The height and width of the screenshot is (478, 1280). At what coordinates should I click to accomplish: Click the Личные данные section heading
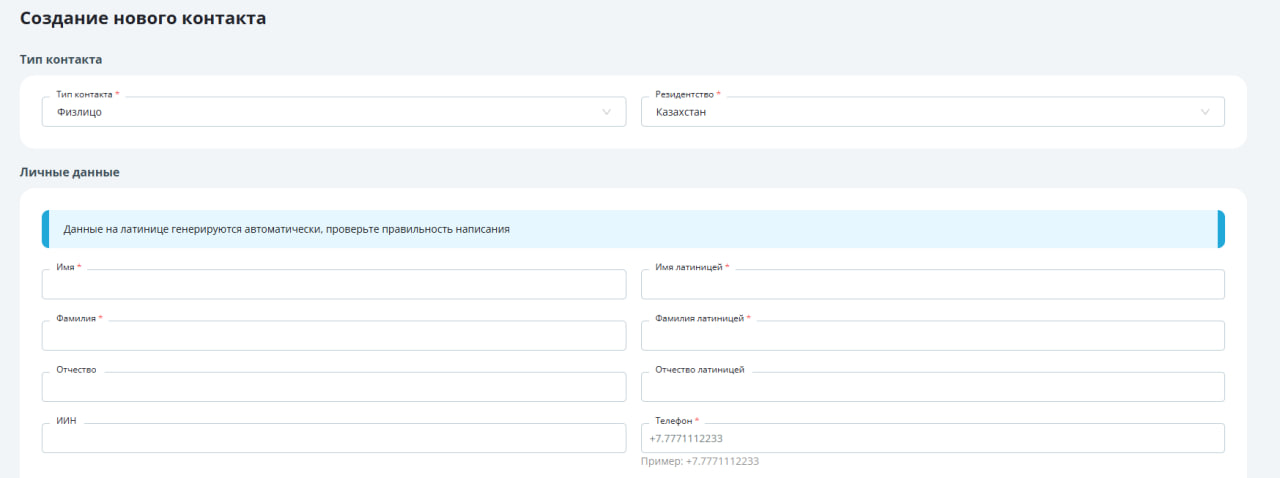[x=69, y=172]
